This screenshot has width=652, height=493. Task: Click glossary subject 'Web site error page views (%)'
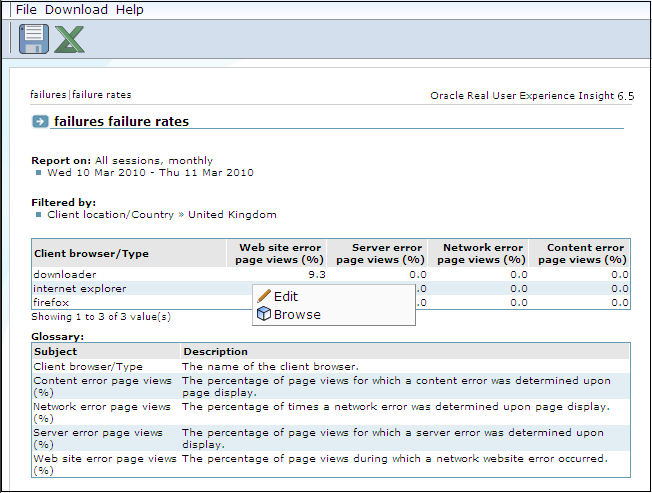(x=105, y=464)
